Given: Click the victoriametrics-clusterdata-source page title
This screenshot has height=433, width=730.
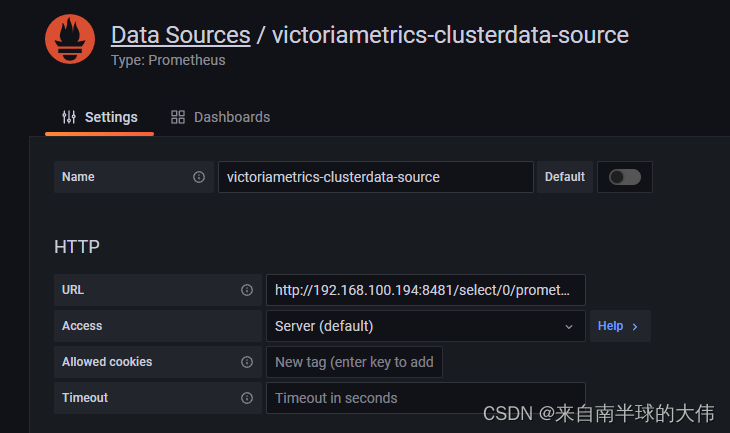Looking at the screenshot, I should pyautogui.click(x=450, y=35).
